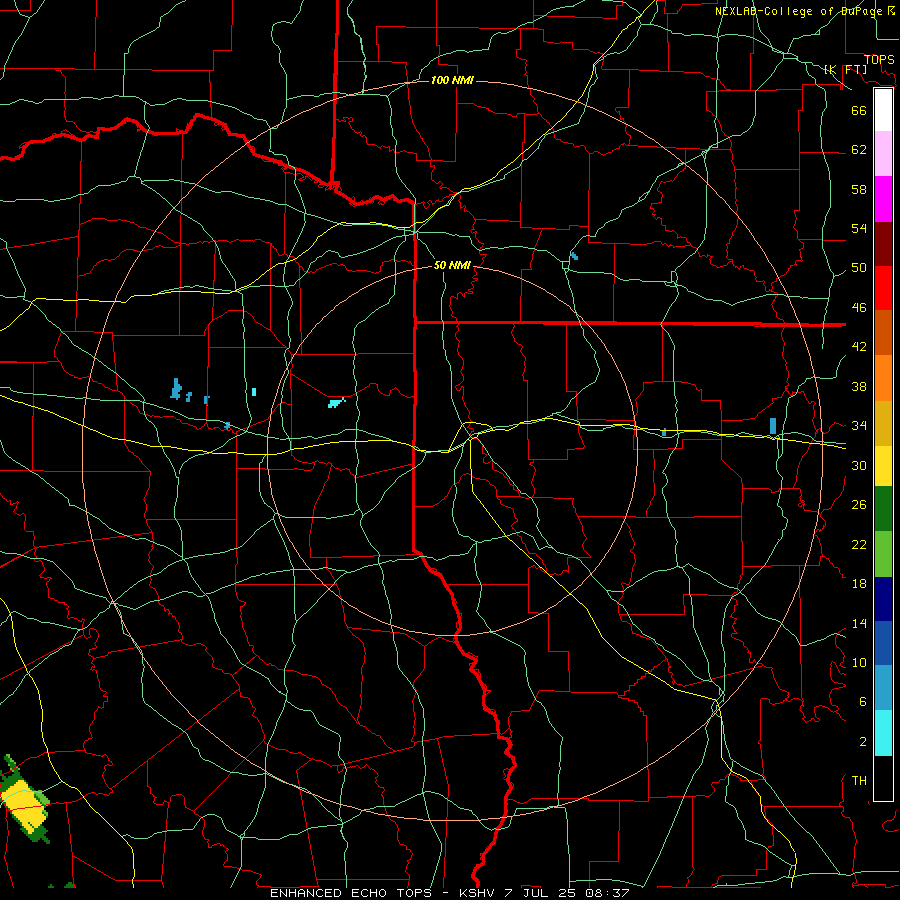This screenshot has width=900, height=900.
Task: Click the legend value "6"
Action: point(863,702)
